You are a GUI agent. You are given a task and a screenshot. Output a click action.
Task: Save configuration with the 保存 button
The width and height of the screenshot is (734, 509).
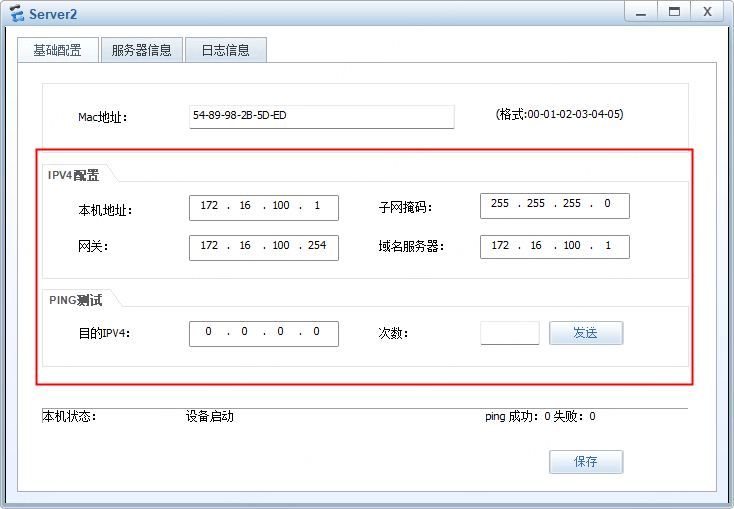pyautogui.click(x=586, y=462)
